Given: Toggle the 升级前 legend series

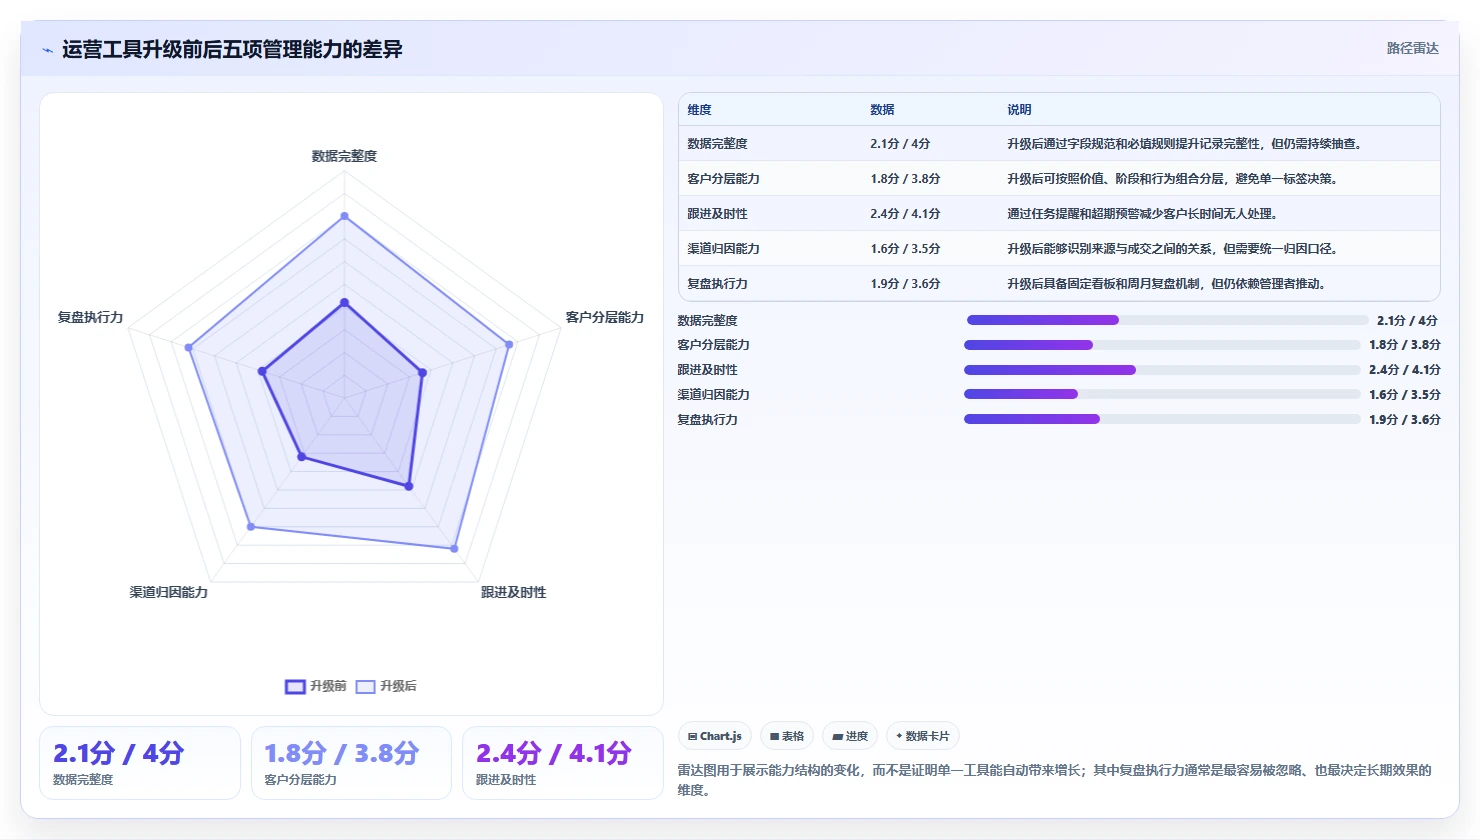Looking at the screenshot, I should pyautogui.click(x=316, y=686).
